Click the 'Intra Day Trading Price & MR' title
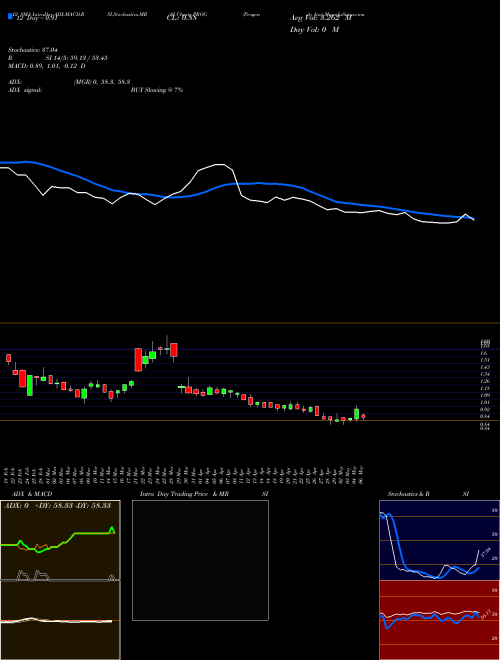The image size is (500, 660). (x=184, y=494)
